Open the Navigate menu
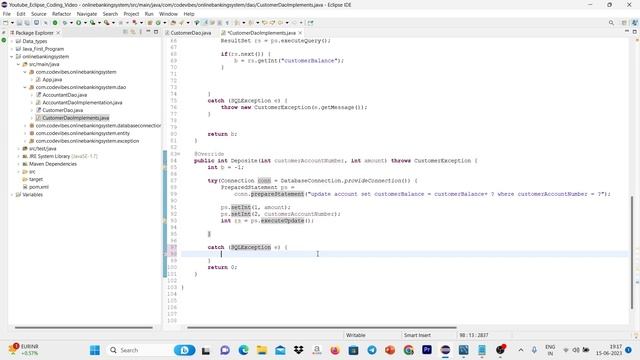Screen dimensions: 640x360 click(x=87, y=14)
